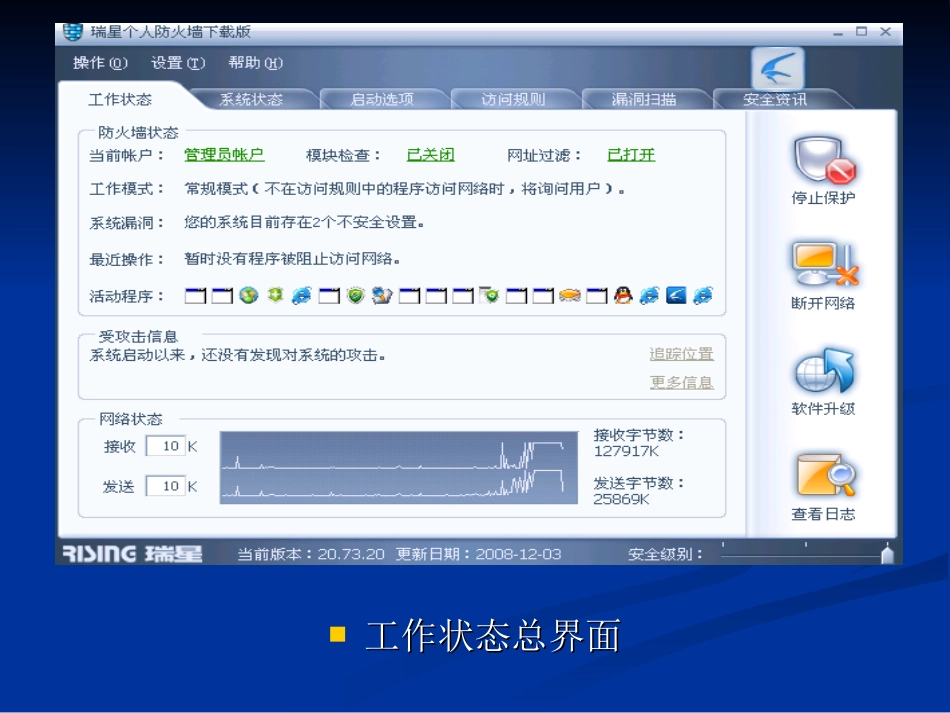Image resolution: width=950 pixels, height=713 pixels.
Task: Click the 发送 scale value field
Action: 165,486
